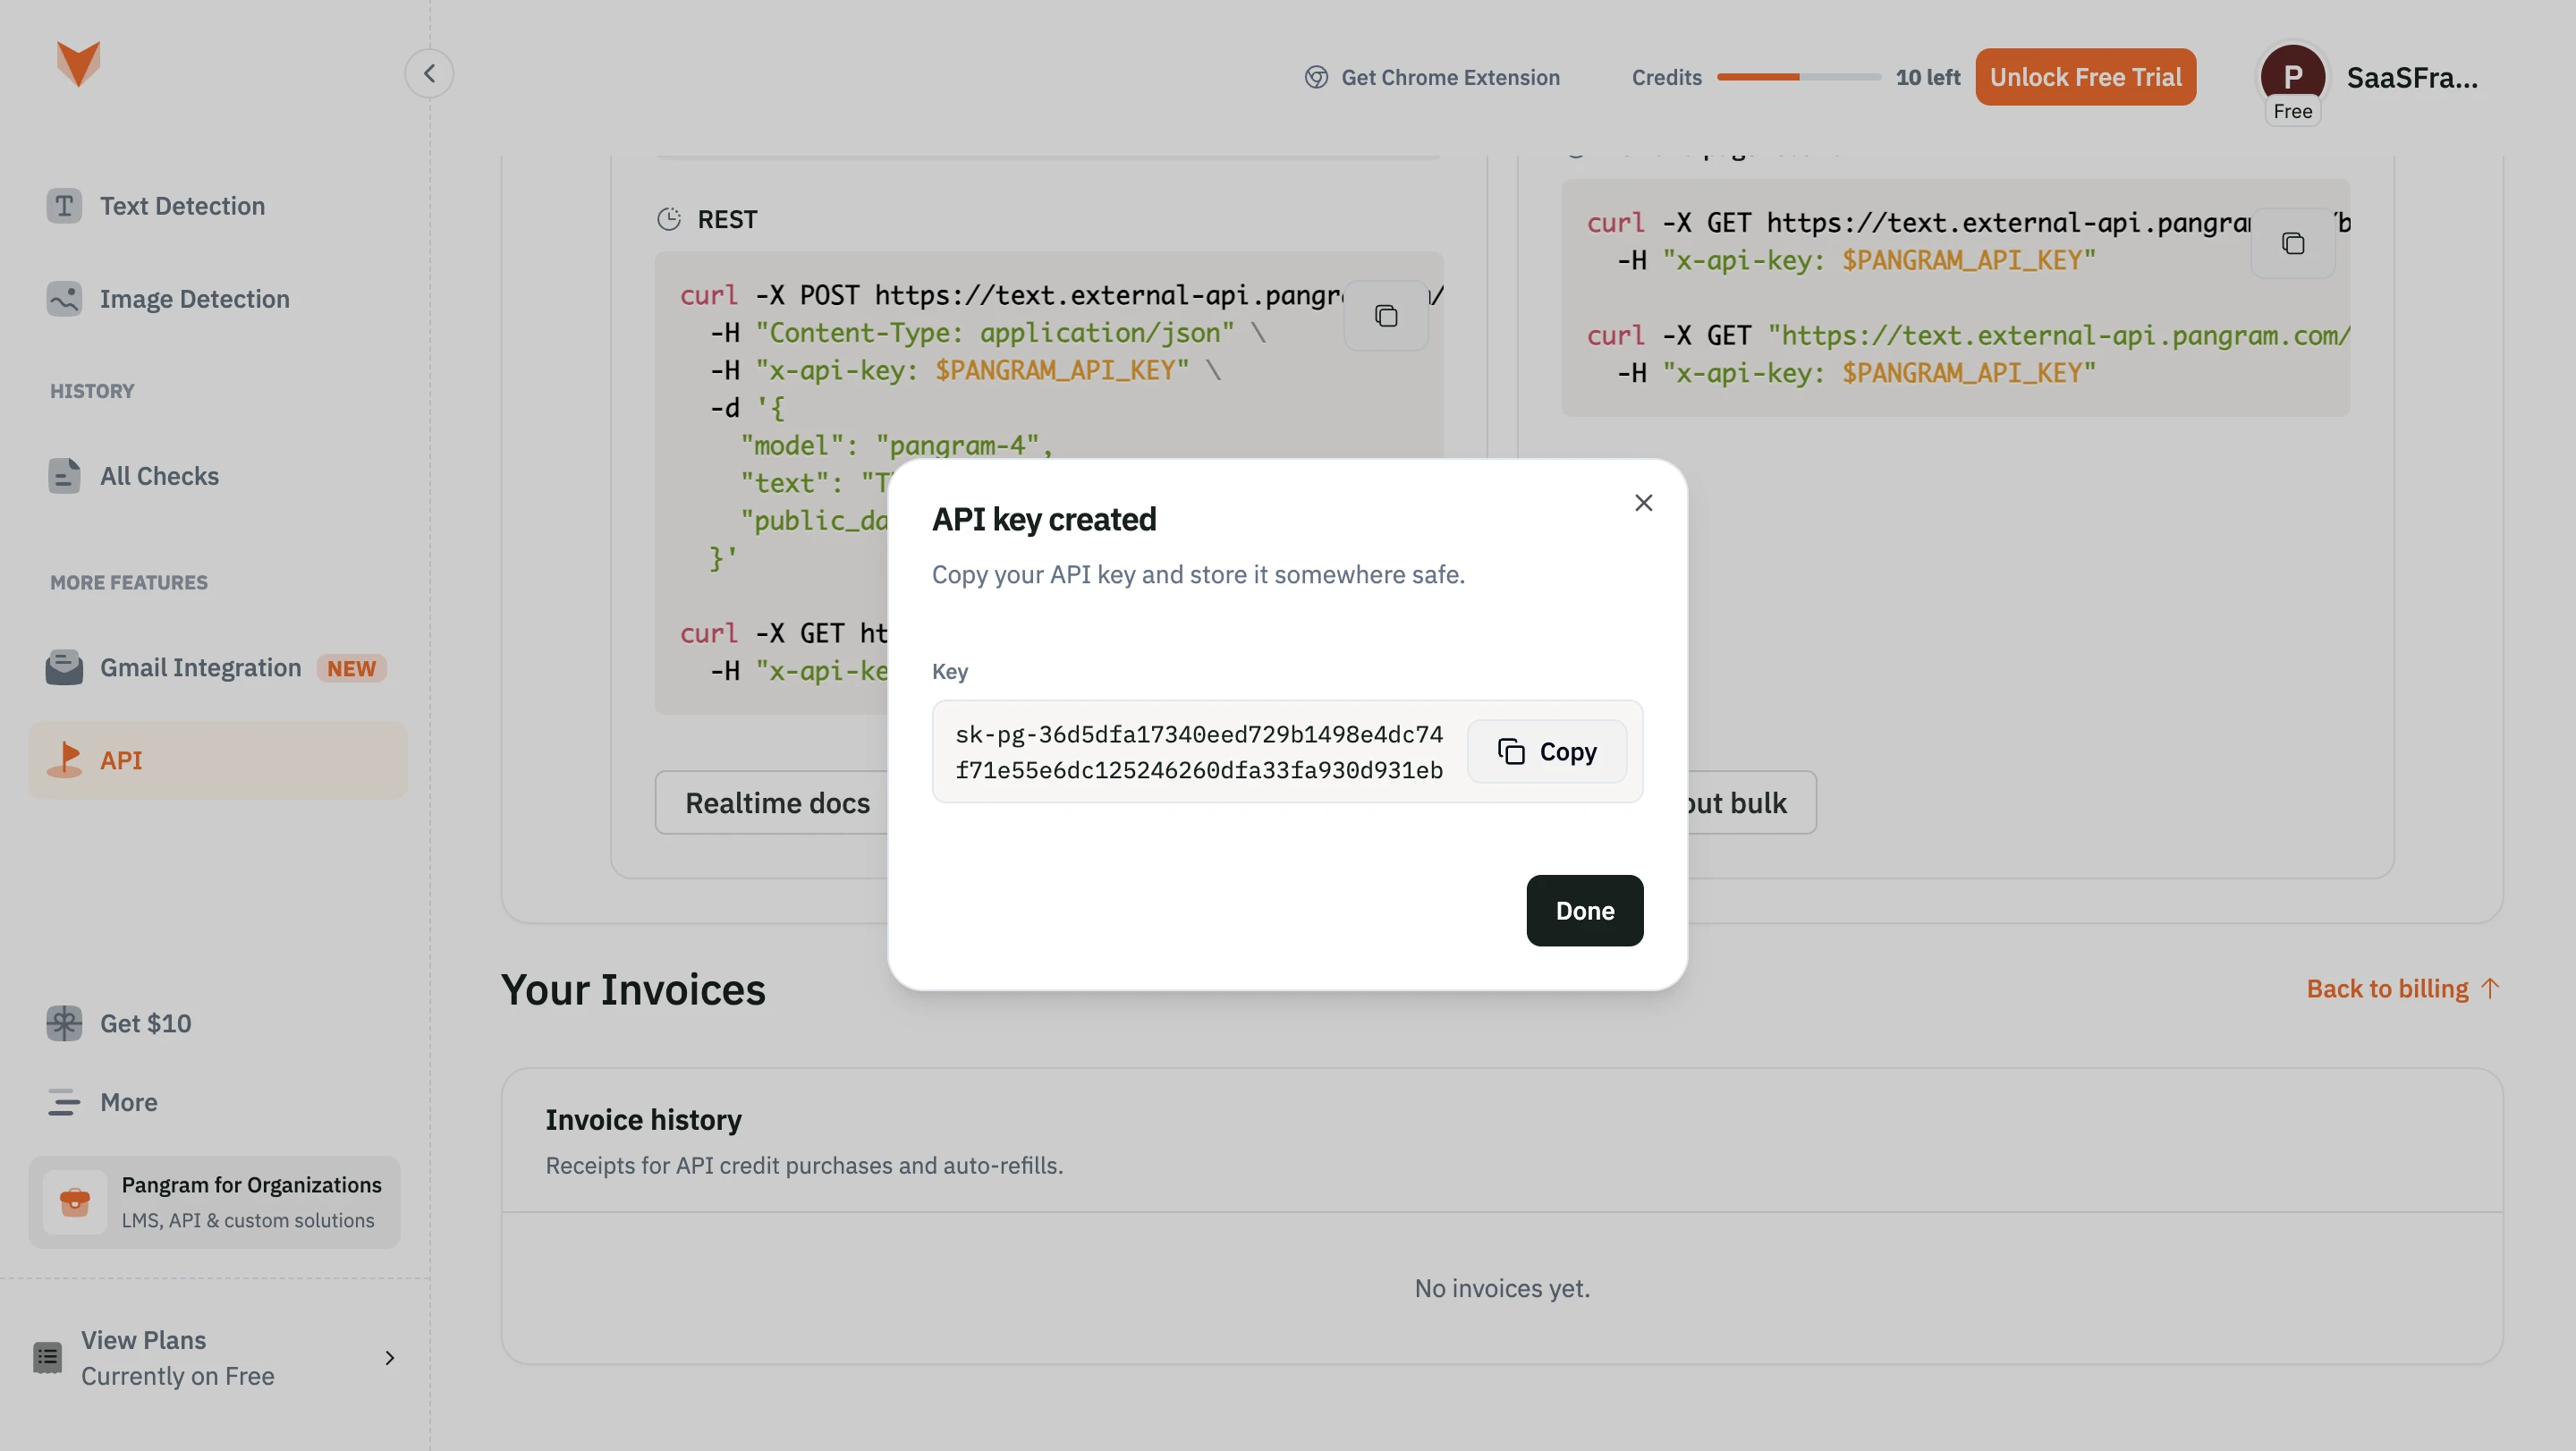Click the NEW badge on Gmail Integration
2576x1451 pixels.
coord(351,668)
